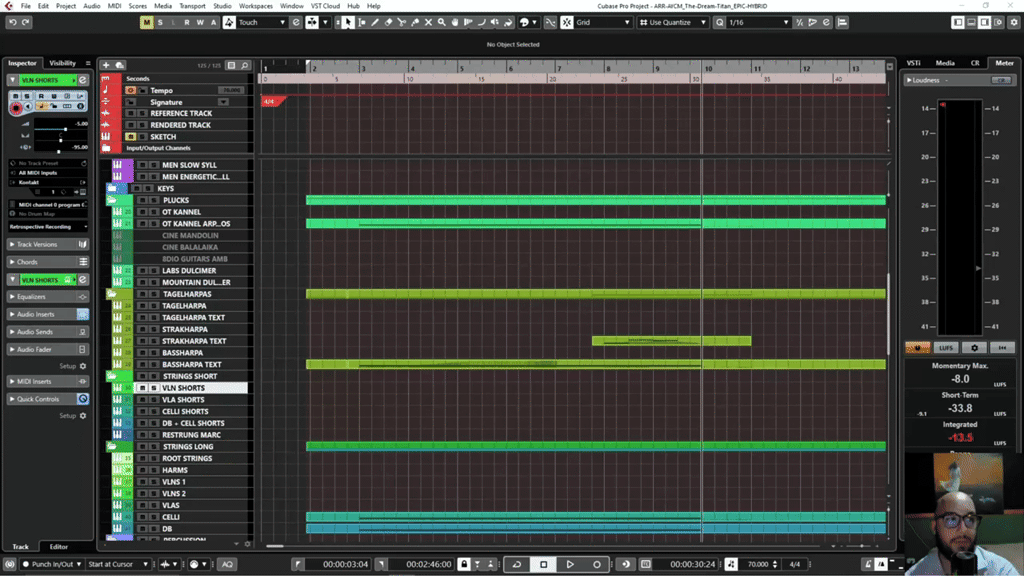The image size is (1024, 576).
Task: Click the Retrospective Recording button
Action: pos(47,227)
